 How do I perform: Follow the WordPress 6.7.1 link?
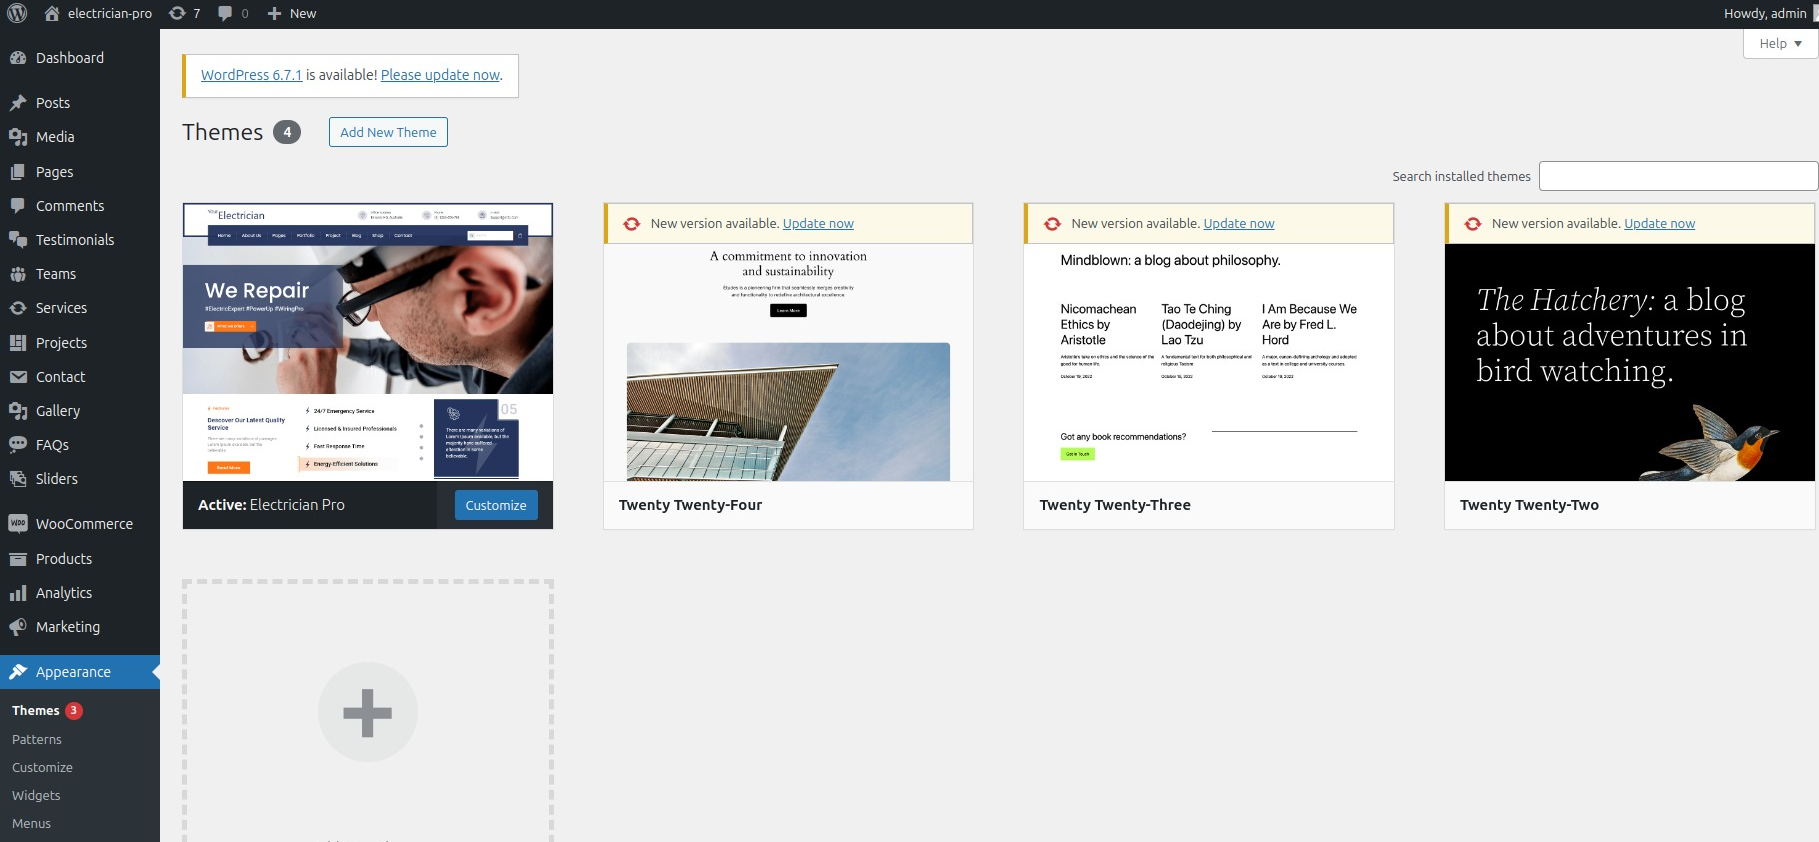(251, 75)
